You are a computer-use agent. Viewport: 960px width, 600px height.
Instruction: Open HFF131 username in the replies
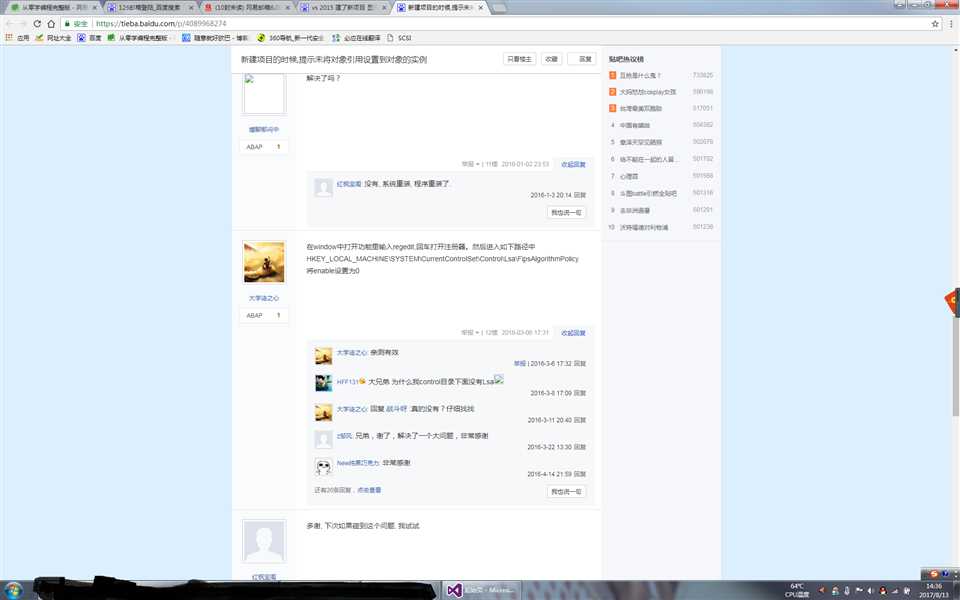pyautogui.click(x=347, y=382)
